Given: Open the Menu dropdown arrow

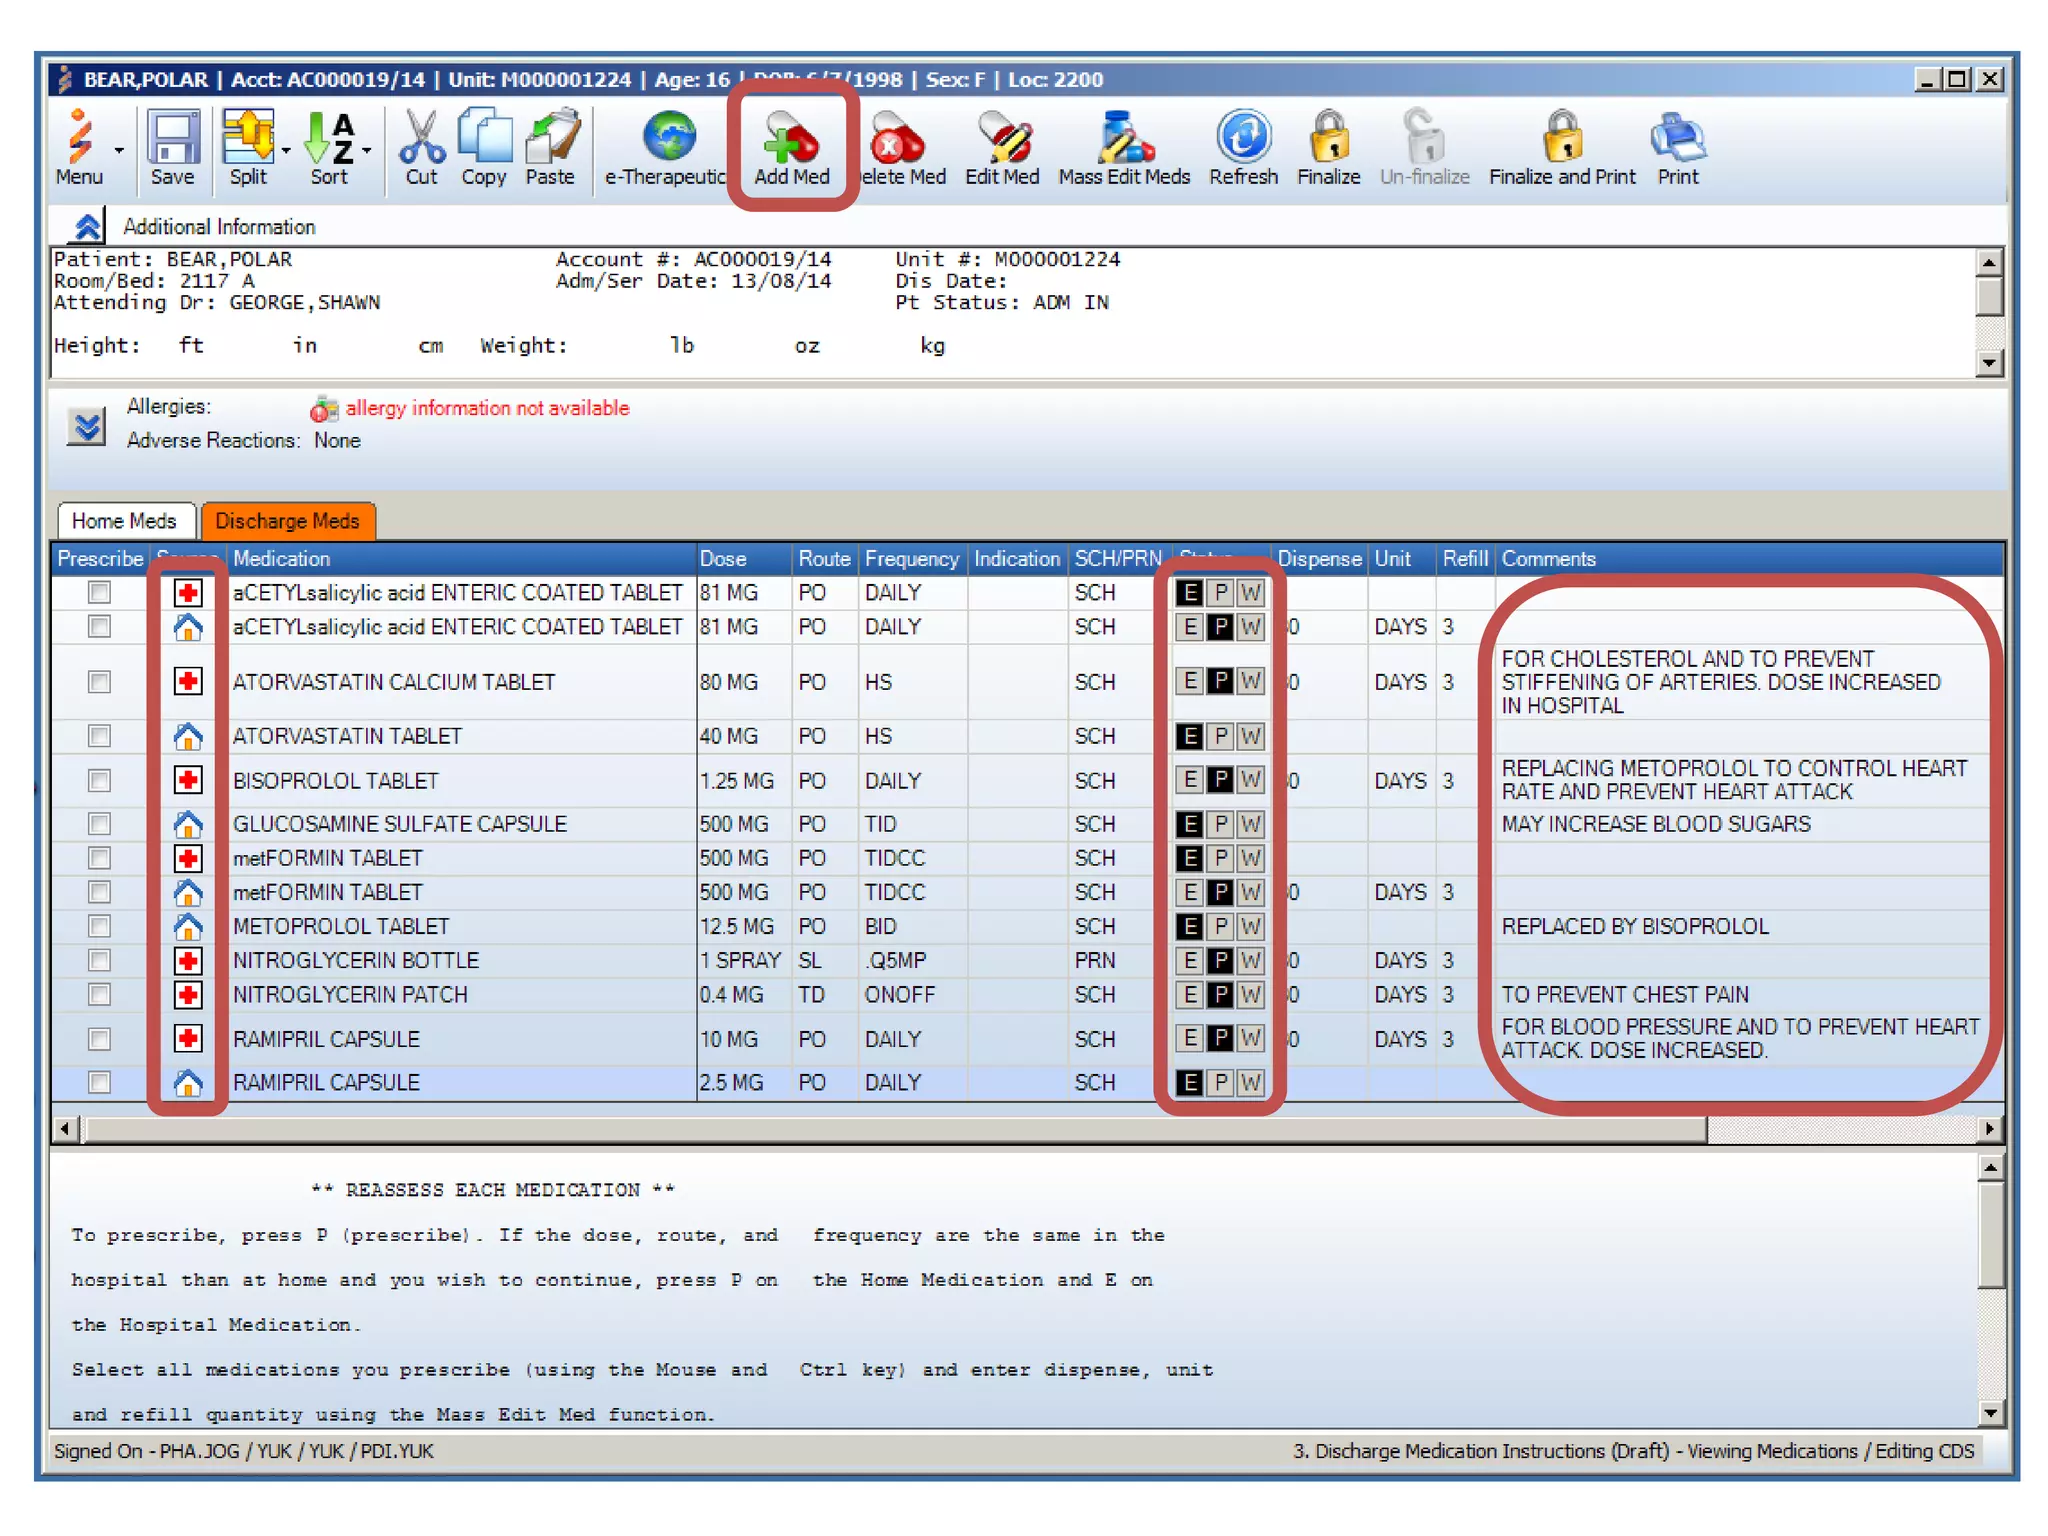Looking at the screenshot, I should pos(119,151).
